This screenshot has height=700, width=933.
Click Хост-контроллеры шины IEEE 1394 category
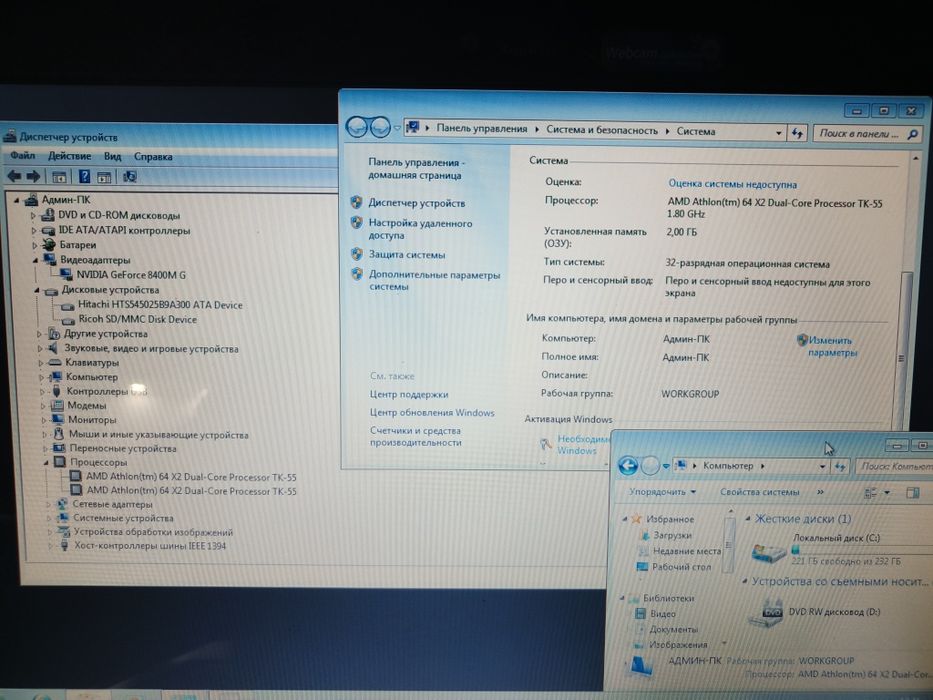coord(150,546)
